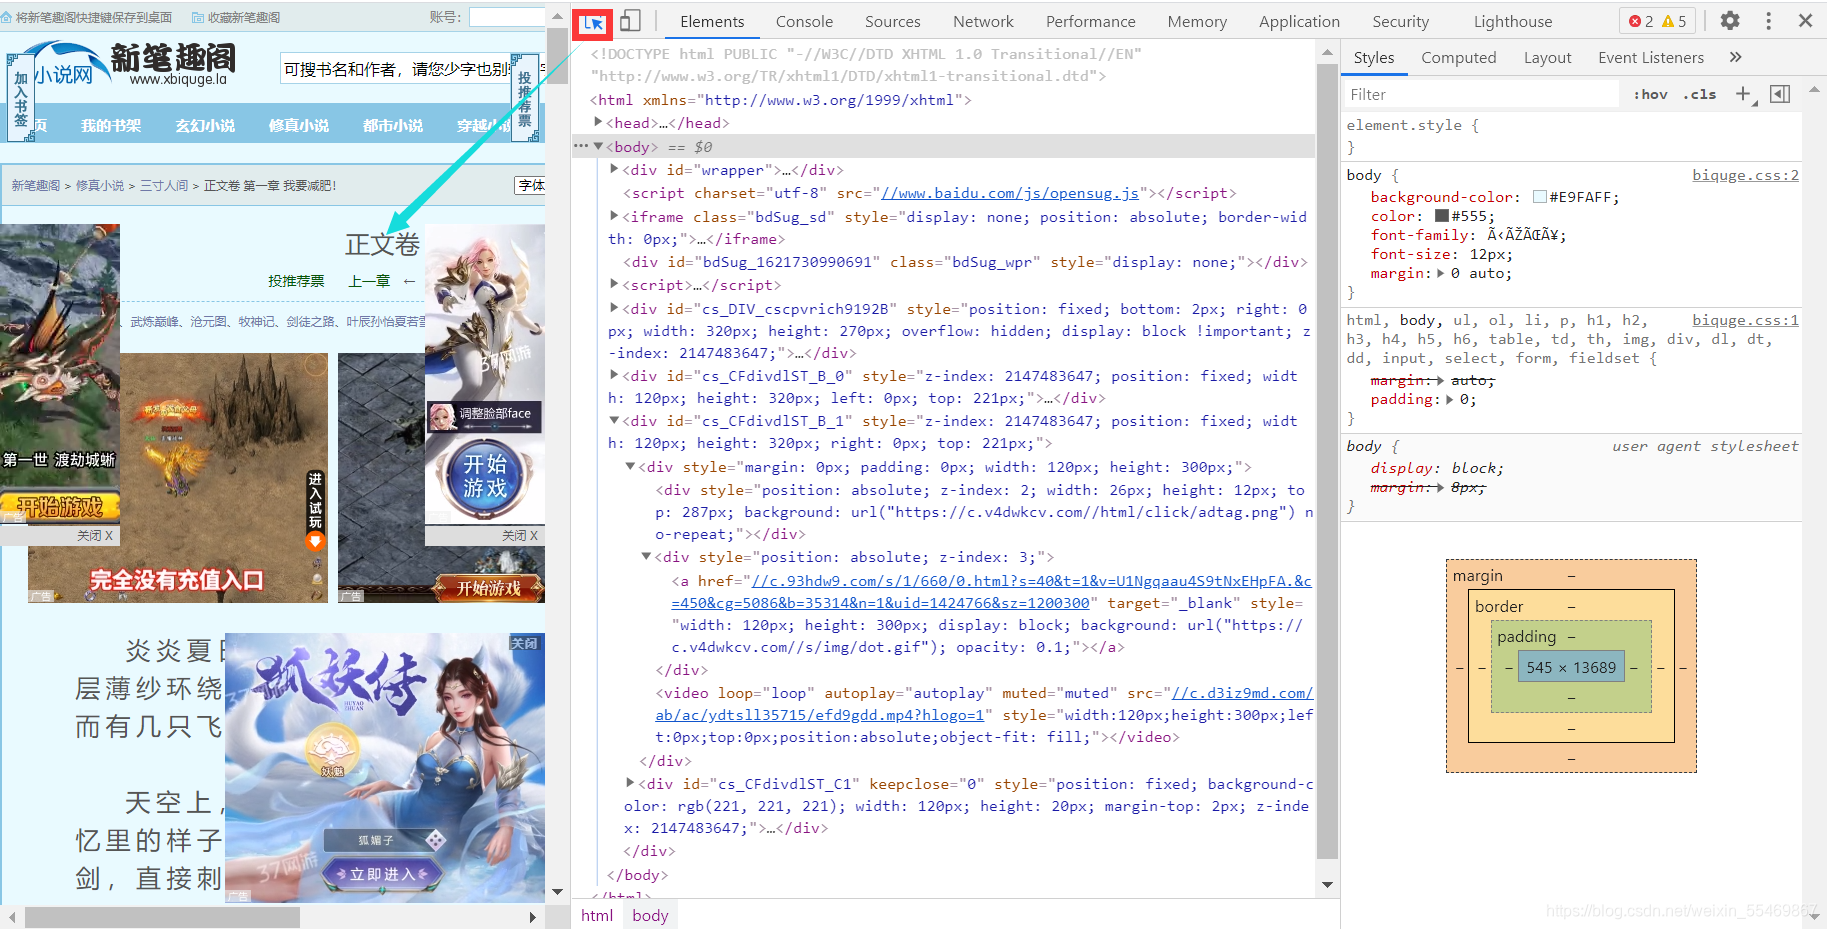Expand the bdSug_sd iframe node
This screenshot has height=929, width=1827.
point(615,216)
